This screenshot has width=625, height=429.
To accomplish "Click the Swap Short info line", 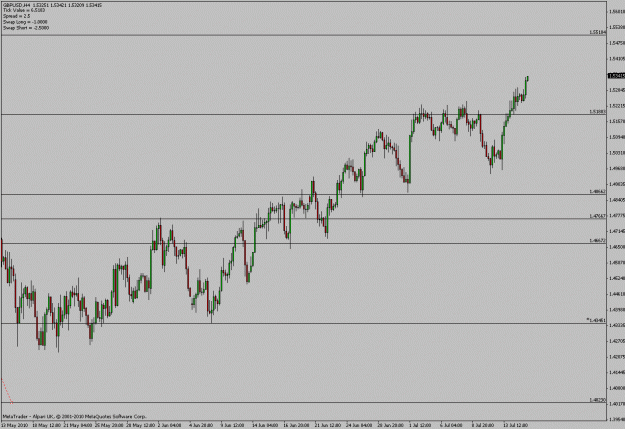I will click(x=26, y=28).
